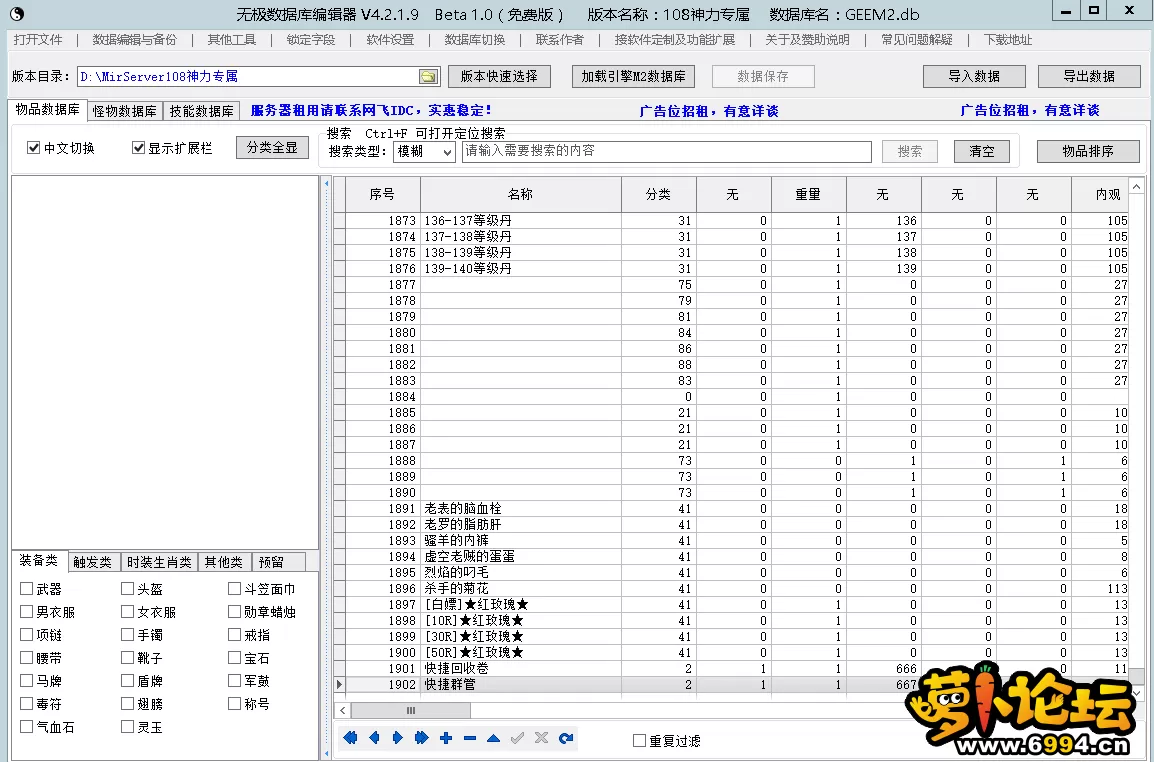Check the 项链 category box
The image size is (1154, 762).
click(x=26, y=634)
